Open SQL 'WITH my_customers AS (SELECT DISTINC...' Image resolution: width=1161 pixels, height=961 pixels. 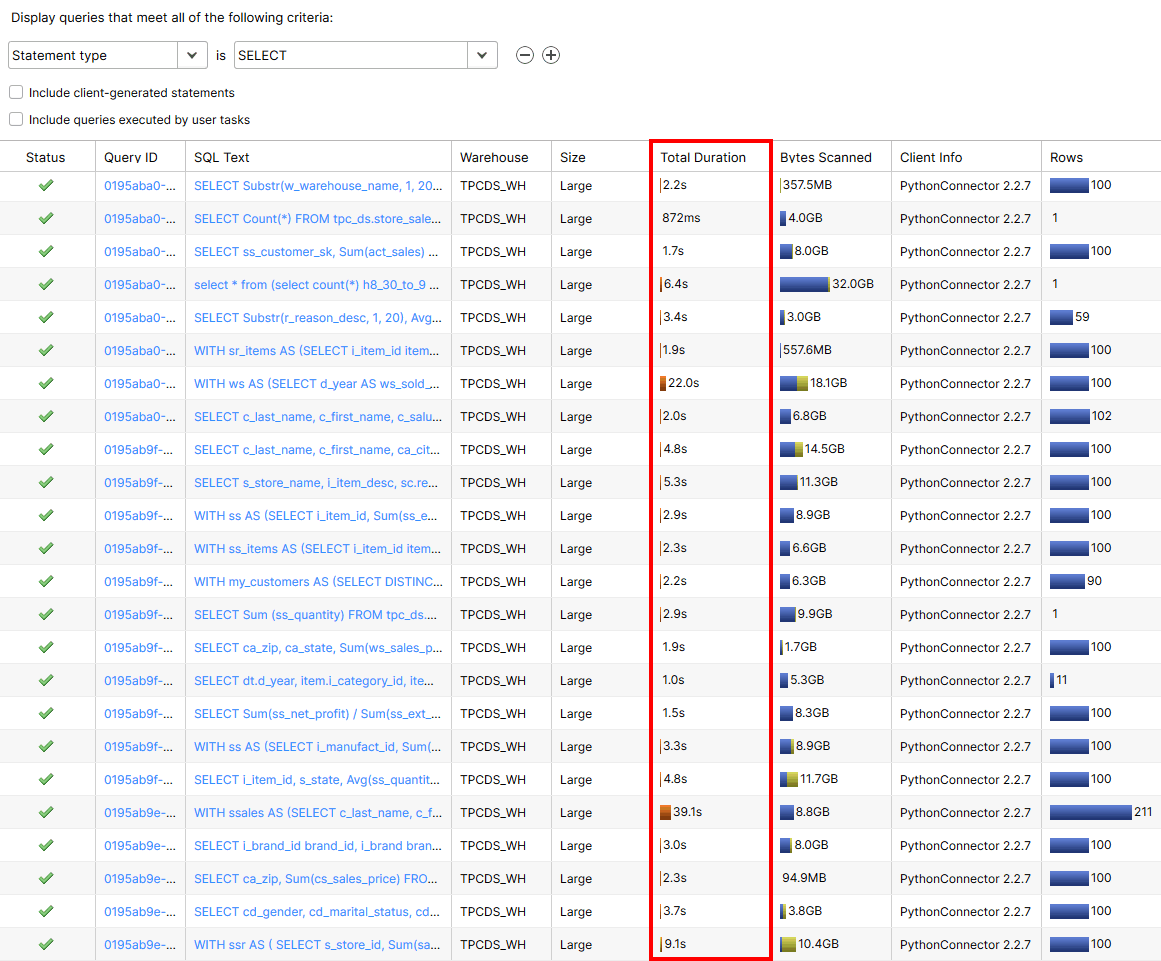318,582
